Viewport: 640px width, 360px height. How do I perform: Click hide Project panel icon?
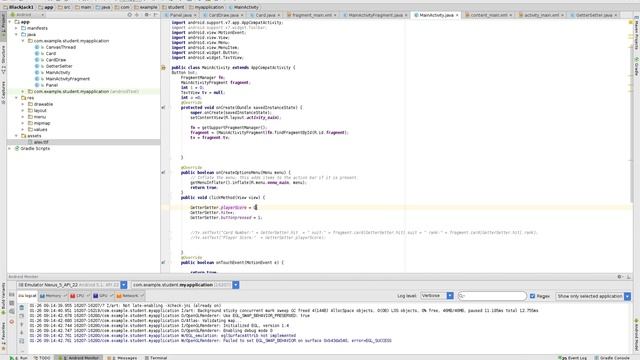(x=156, y=15)
